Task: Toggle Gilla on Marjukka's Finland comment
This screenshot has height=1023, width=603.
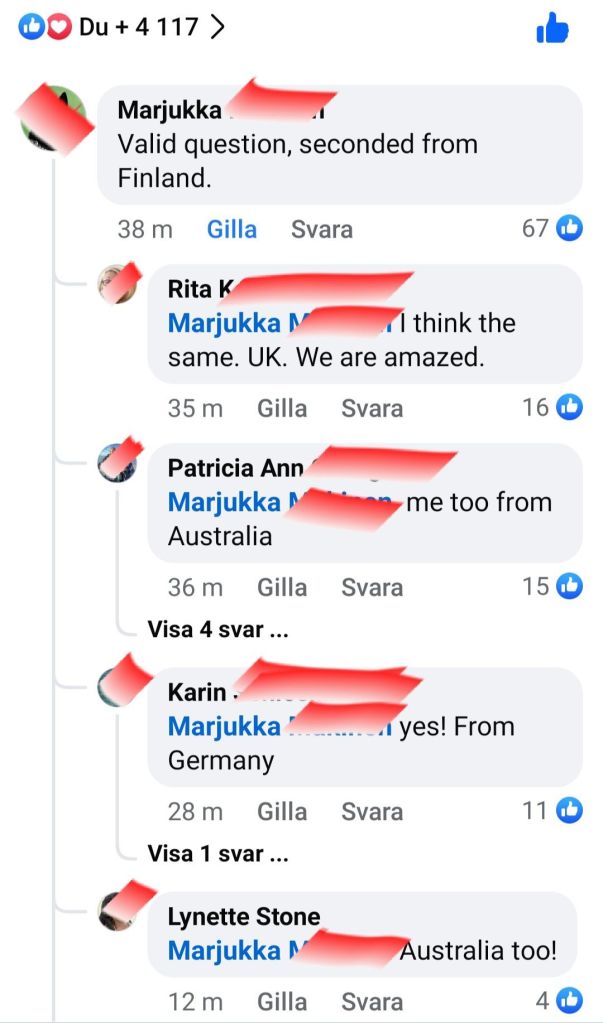Action: (232, 230)
